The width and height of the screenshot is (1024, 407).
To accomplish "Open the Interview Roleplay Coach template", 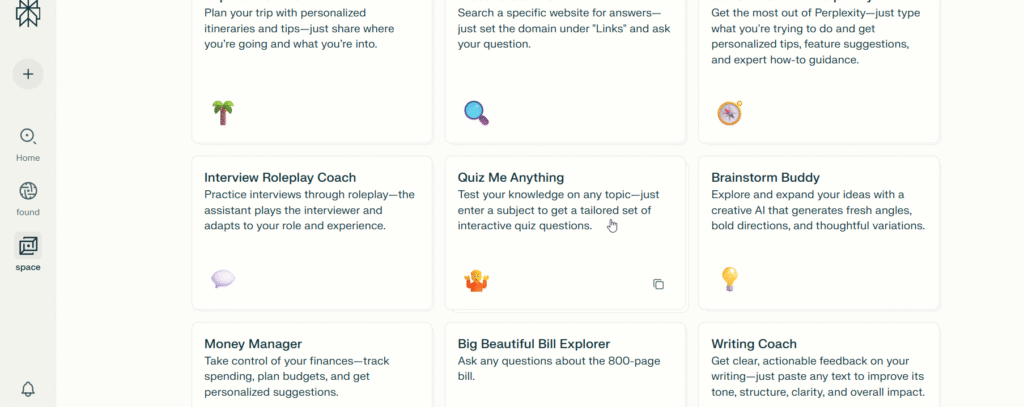I will click(280, 178).
